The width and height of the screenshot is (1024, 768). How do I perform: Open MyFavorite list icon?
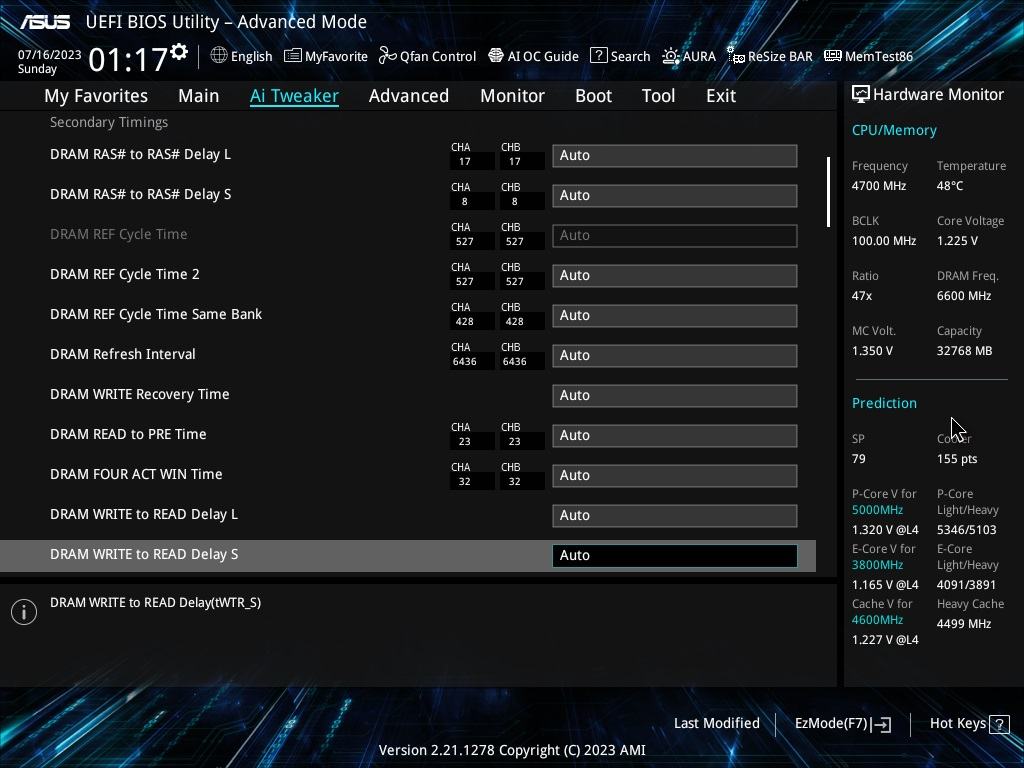click(x=293, y=56)
